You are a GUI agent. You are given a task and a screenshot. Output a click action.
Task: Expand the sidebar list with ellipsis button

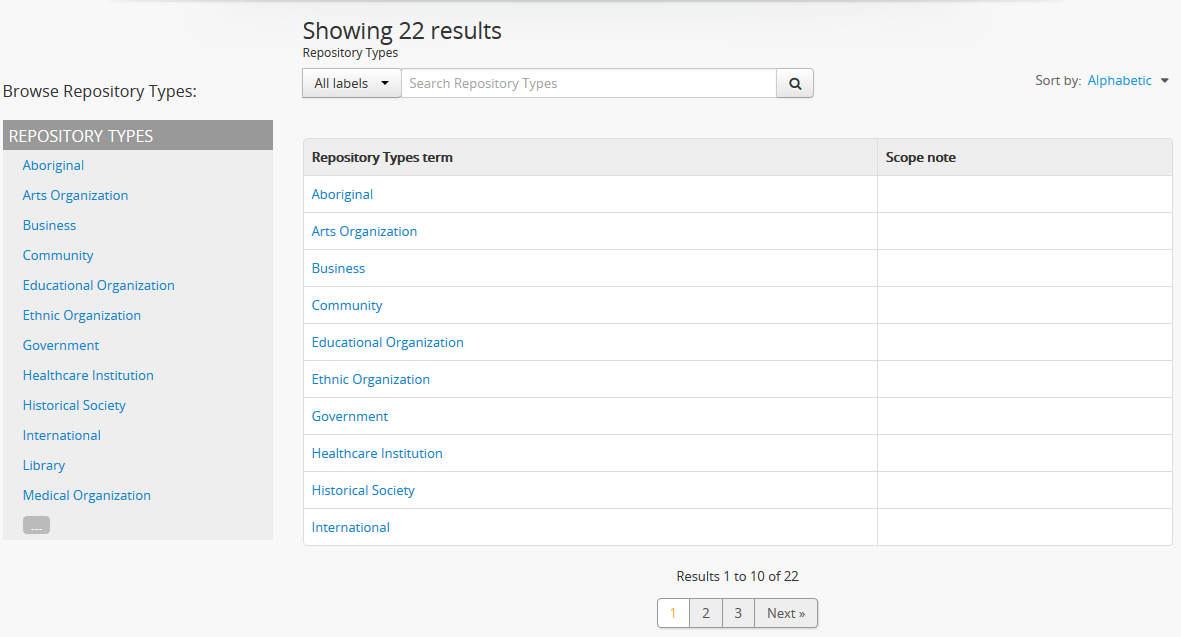[x=36, y=526]
